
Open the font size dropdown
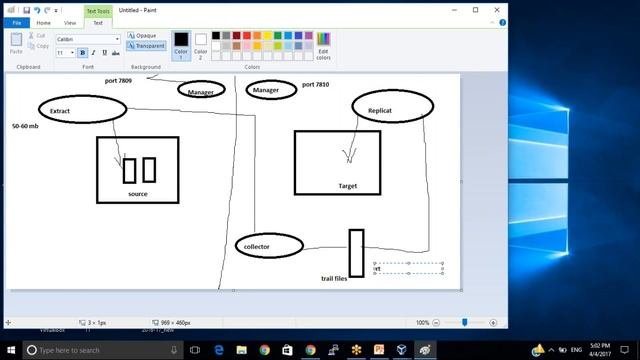72,53
